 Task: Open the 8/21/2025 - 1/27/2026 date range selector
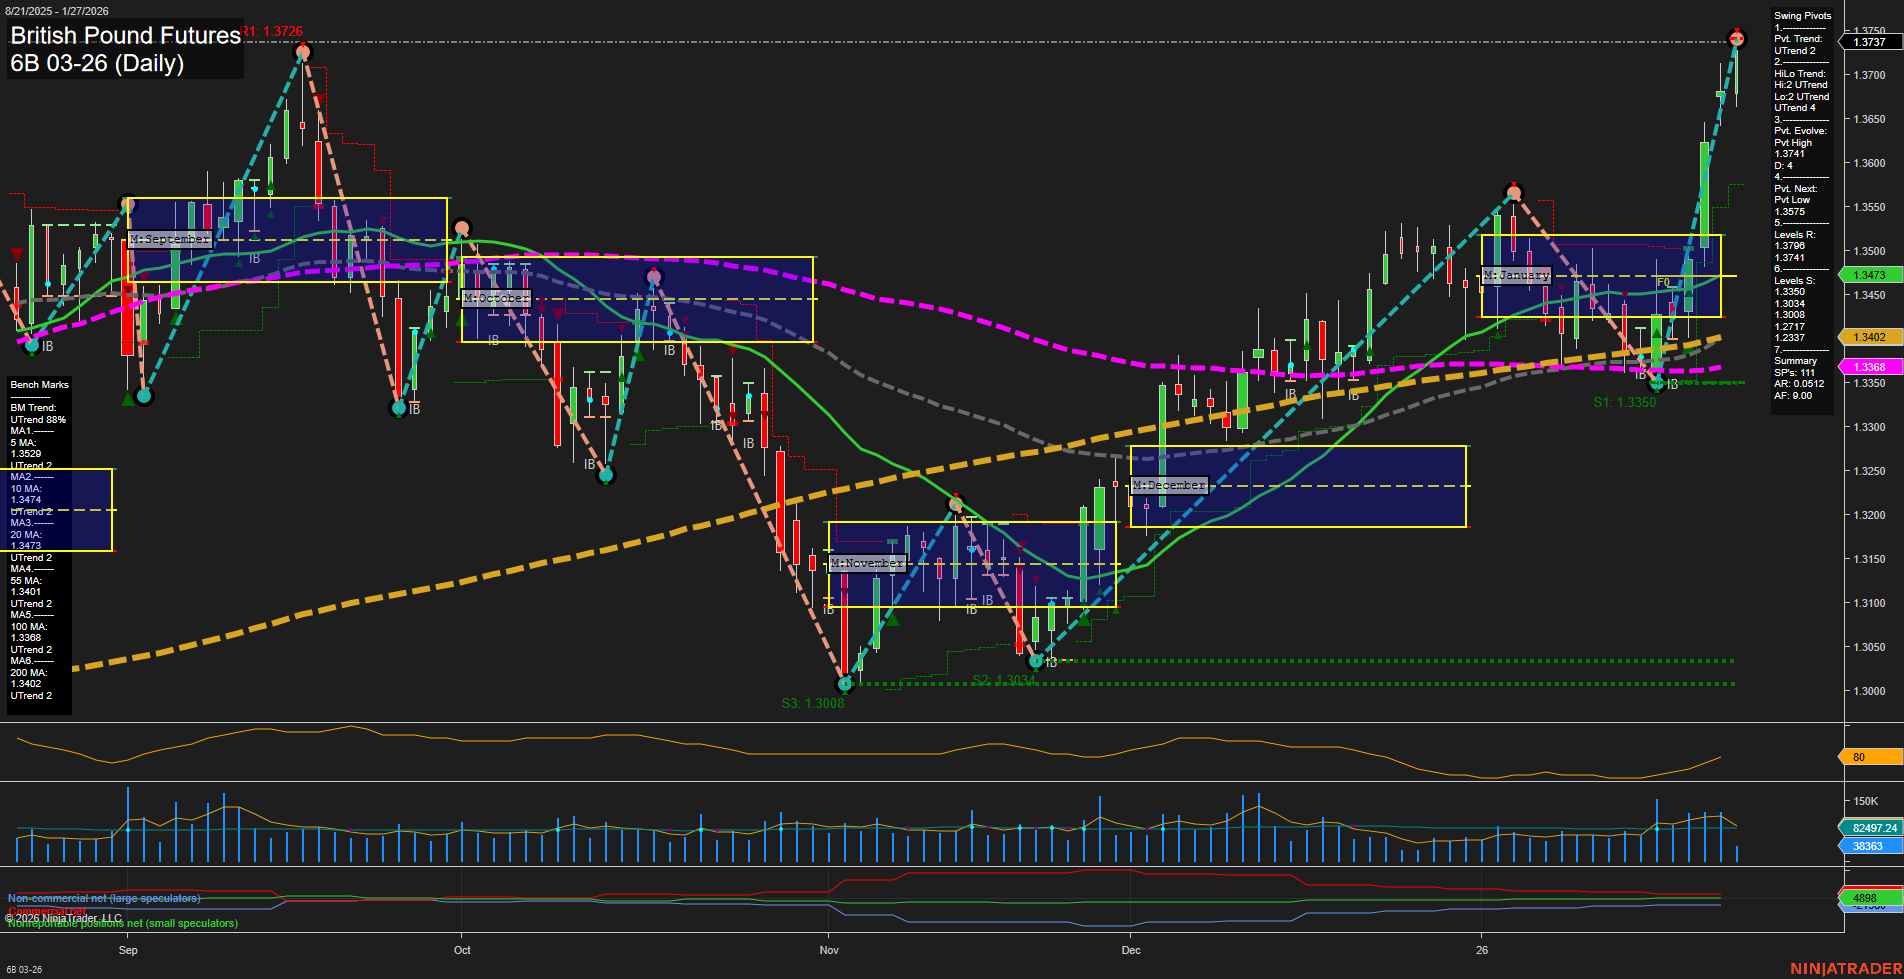[x=57, y=10]
